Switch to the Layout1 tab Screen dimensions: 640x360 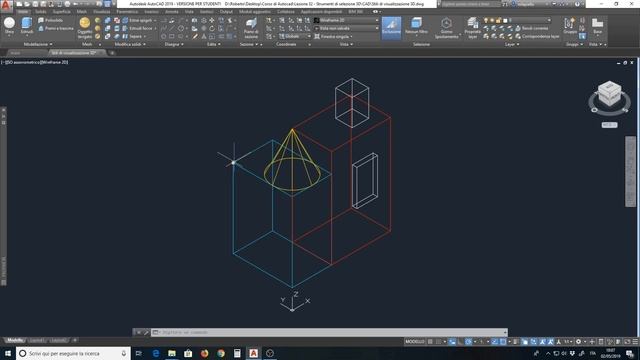coord(38,340)
